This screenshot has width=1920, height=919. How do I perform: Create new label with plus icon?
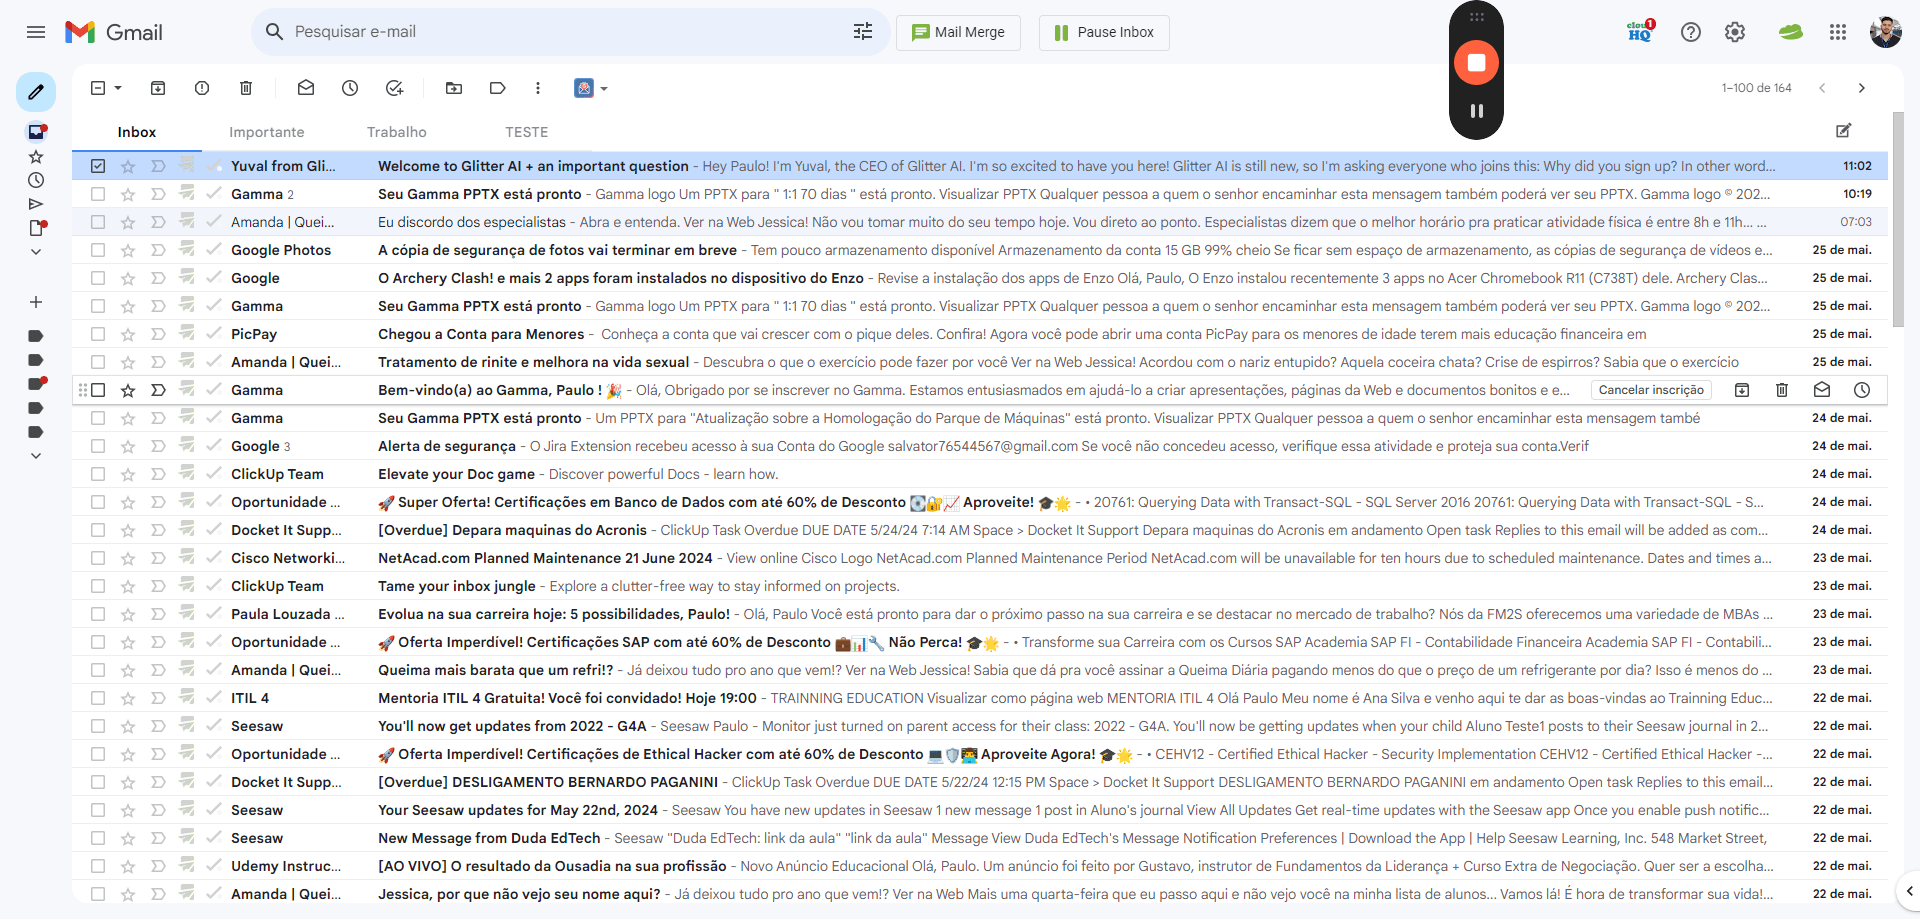click(36, 302)
